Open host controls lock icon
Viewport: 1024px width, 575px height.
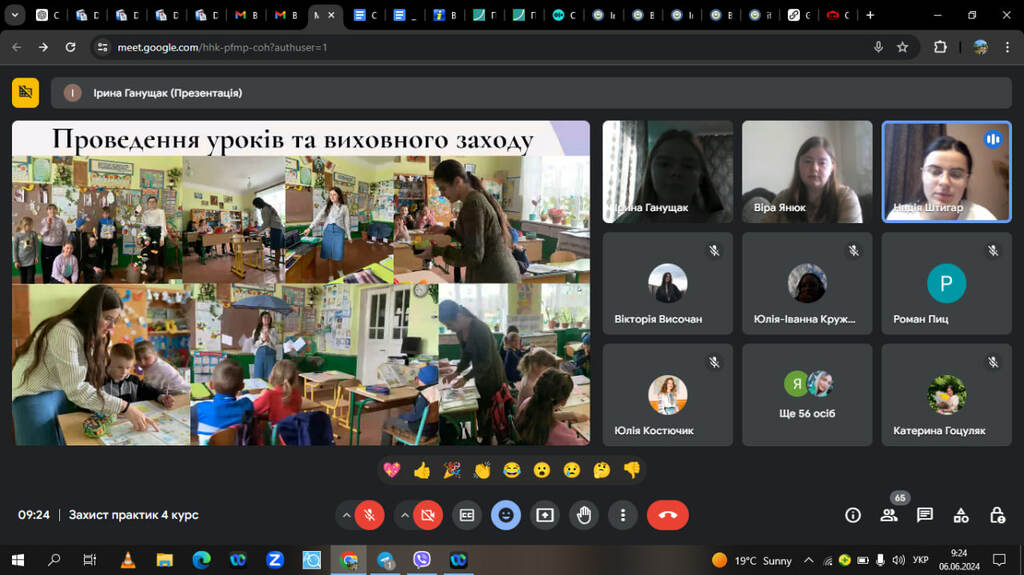[997, 515]
